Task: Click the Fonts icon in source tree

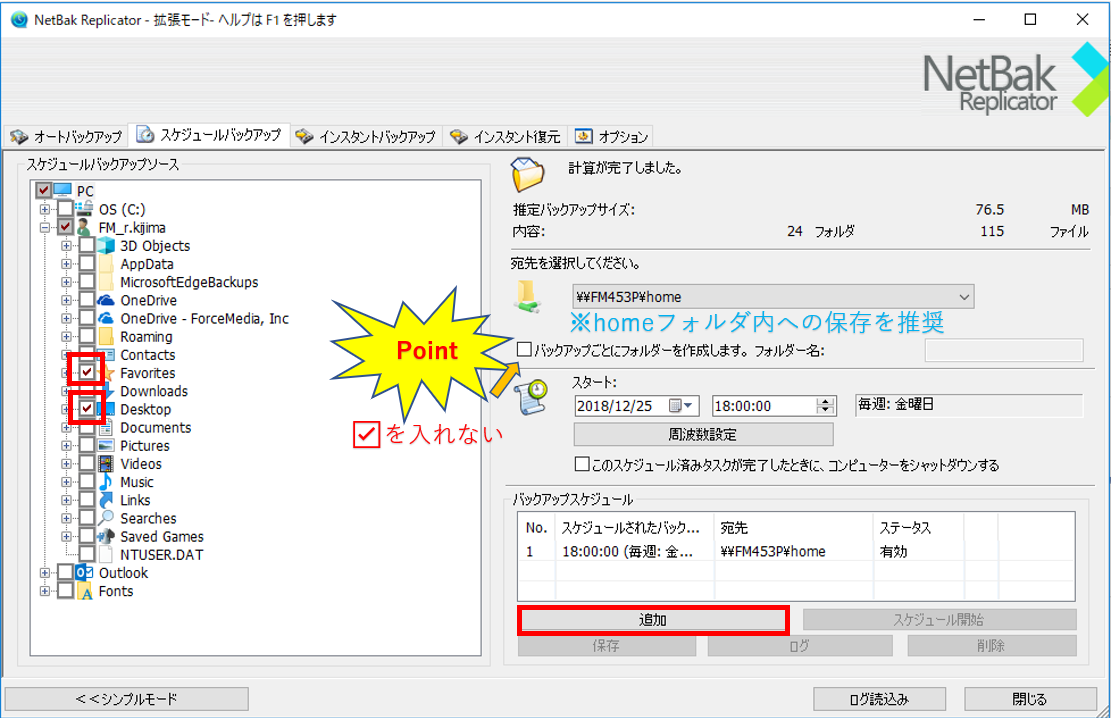Action: click(x=86, y=591)
